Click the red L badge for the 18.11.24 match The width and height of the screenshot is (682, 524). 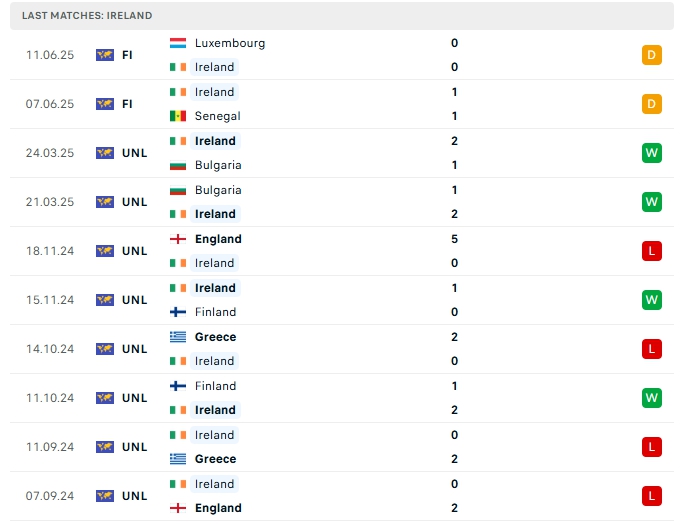[x=652, y=251]
